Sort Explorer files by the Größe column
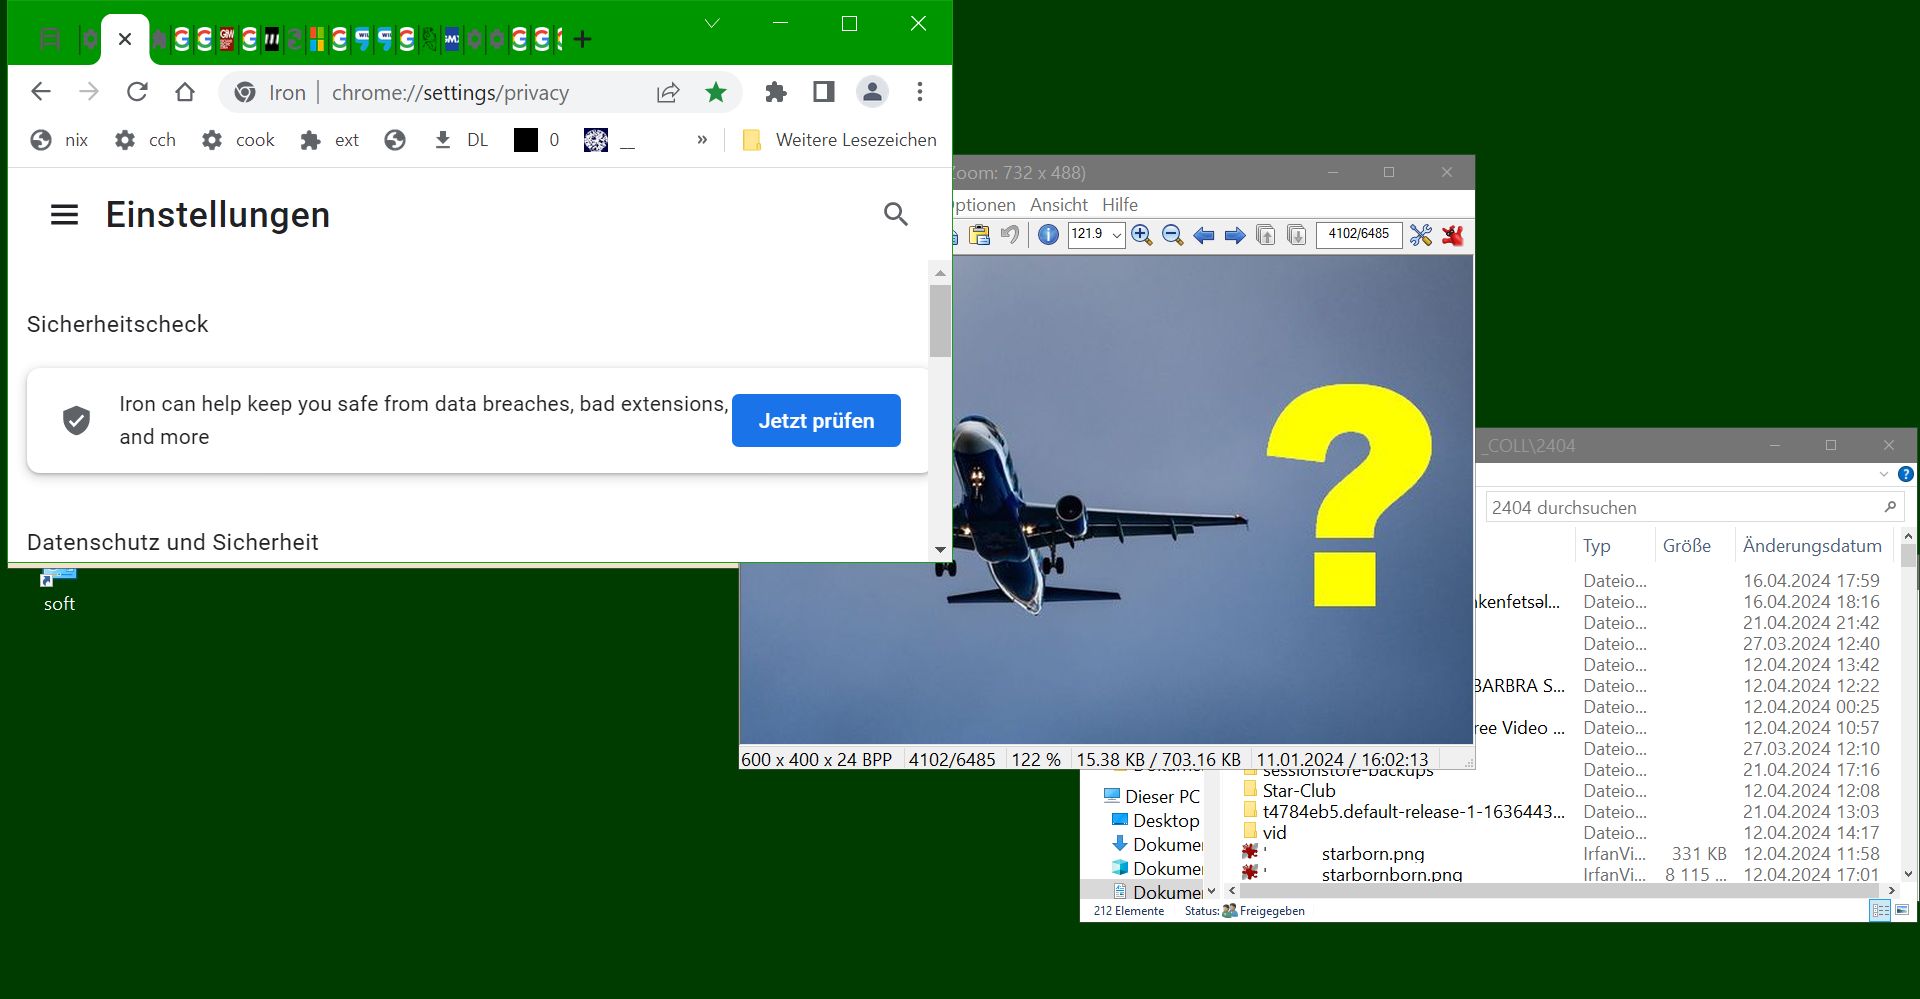1920x999 pixels. (x=1687, y=546)
